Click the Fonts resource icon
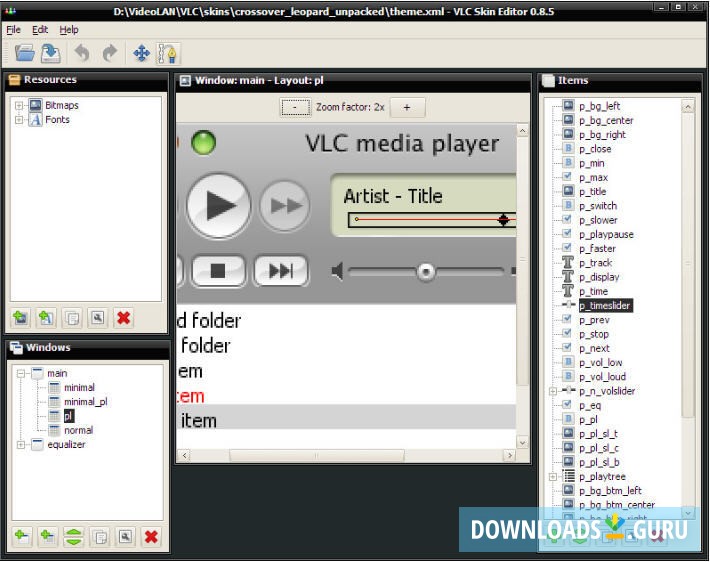710x562 pixels. coord(36,120)
